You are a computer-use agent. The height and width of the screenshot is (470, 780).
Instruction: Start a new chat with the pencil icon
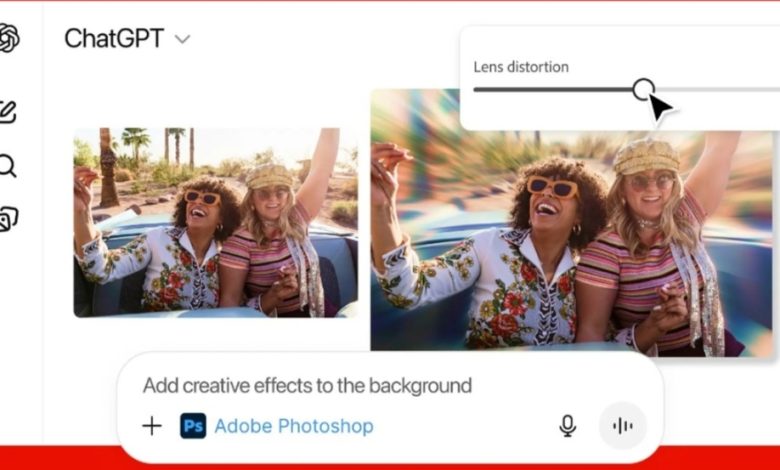tap(8, 111)
